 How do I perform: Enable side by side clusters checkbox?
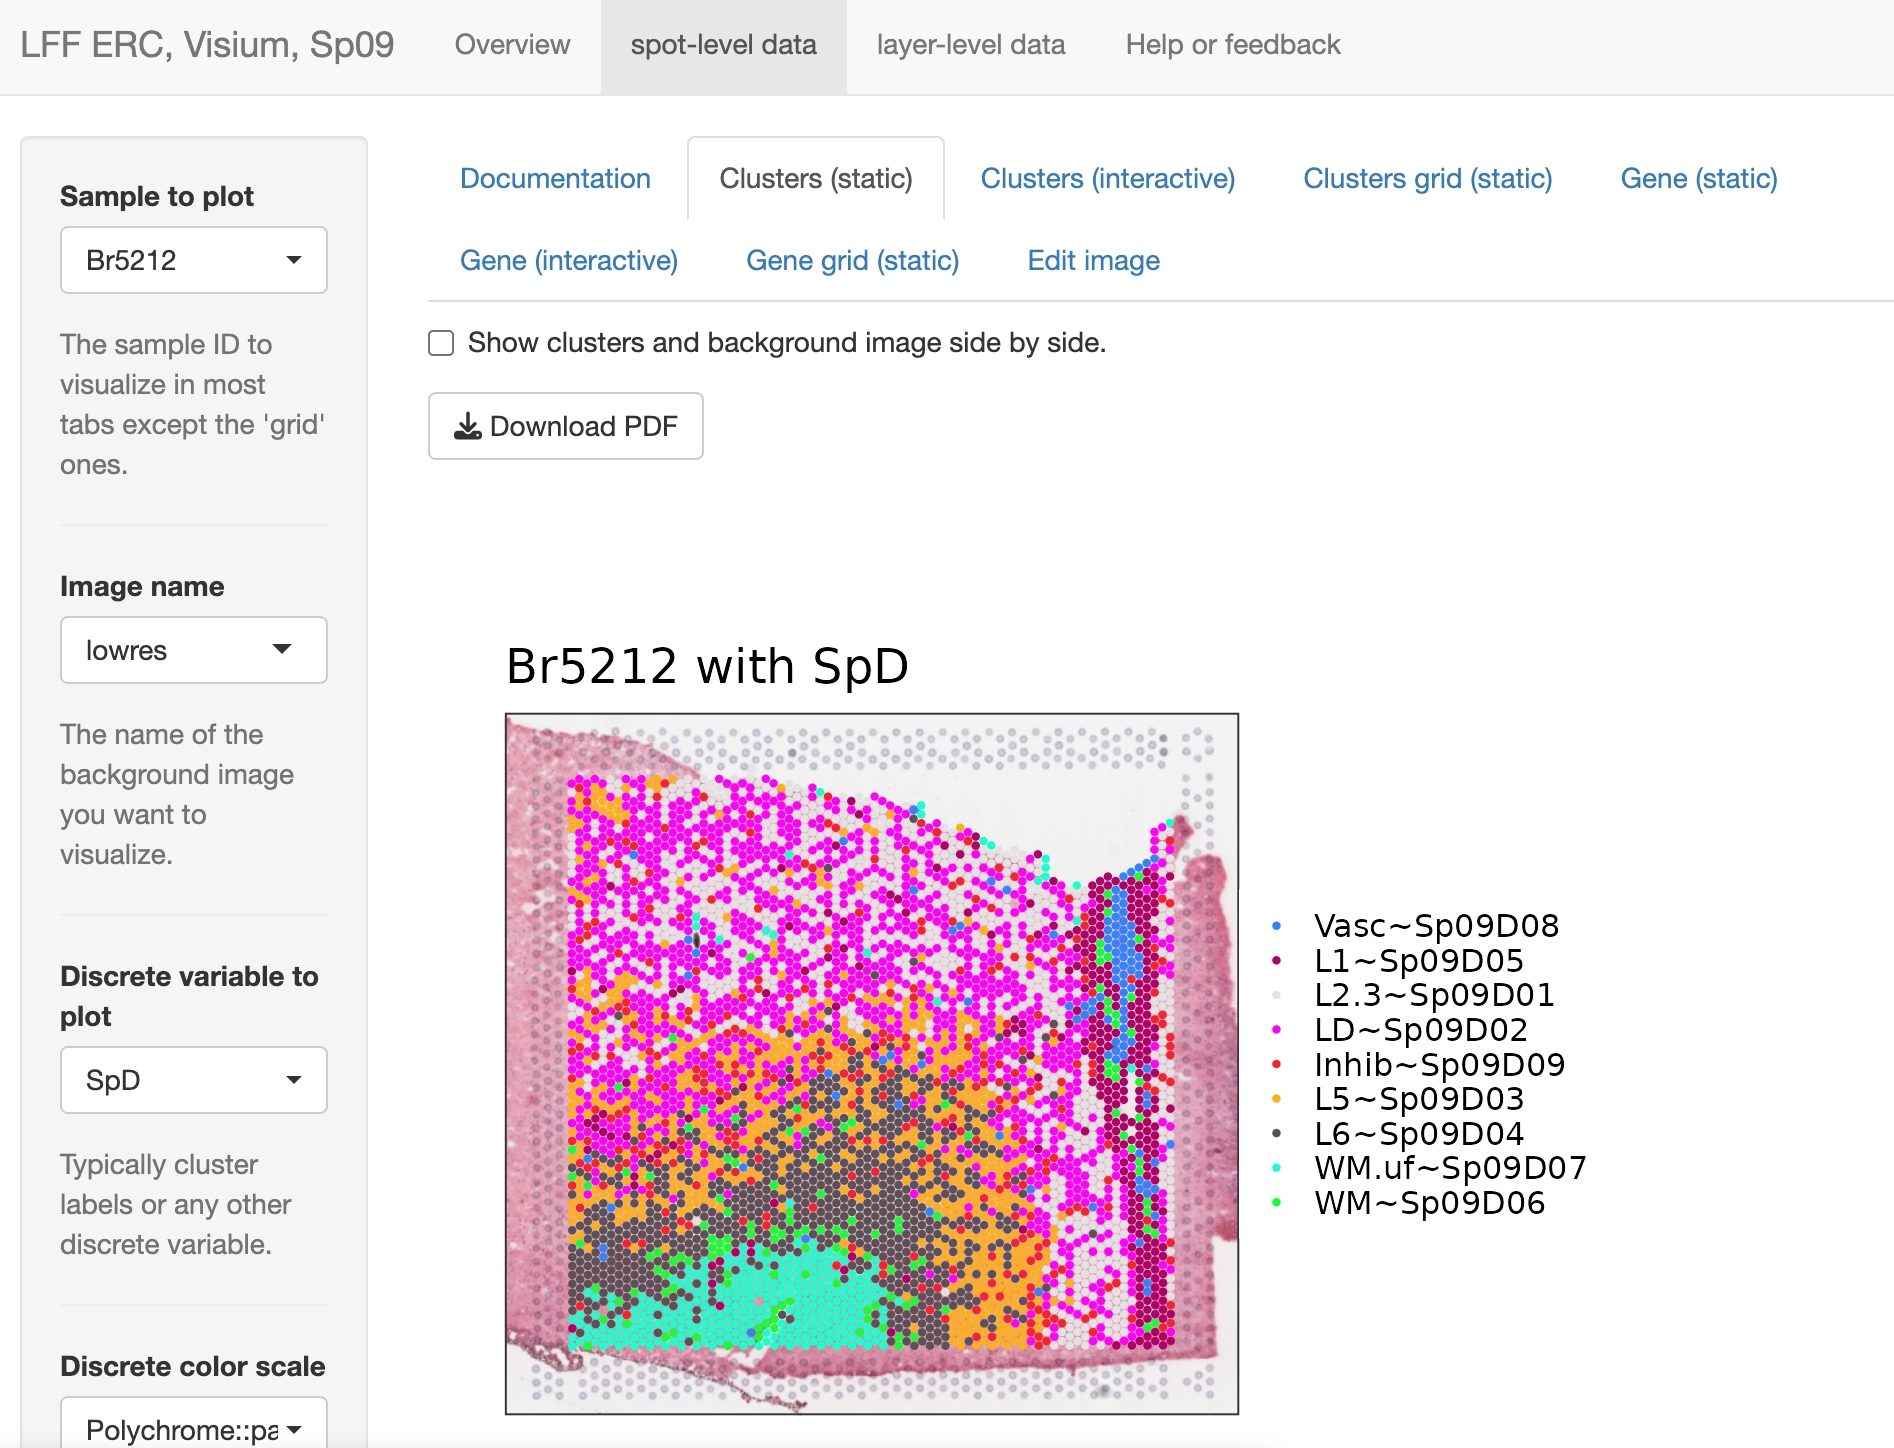point(441,343)
